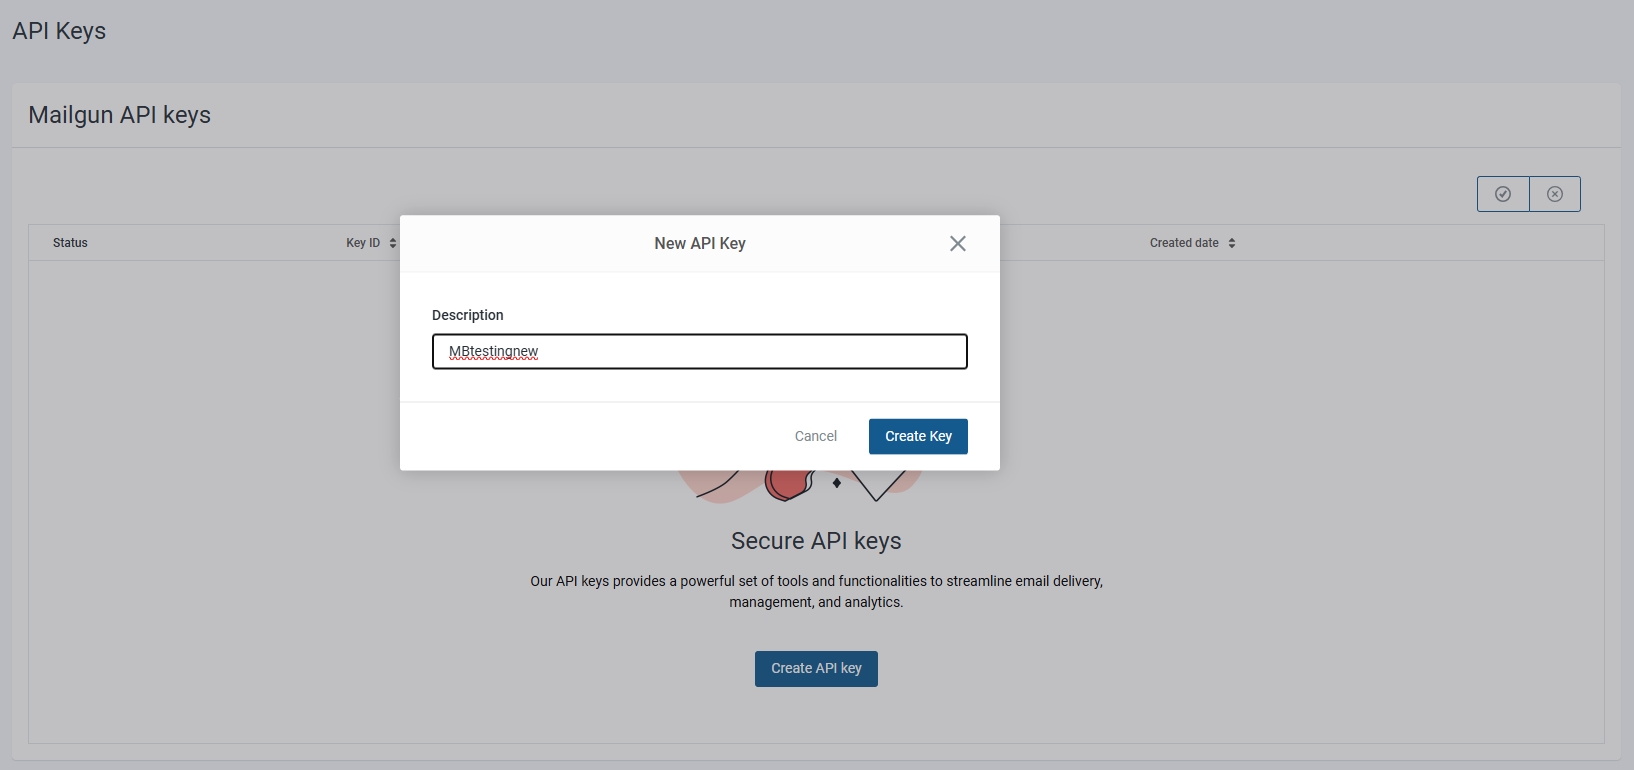Click the circled checkmark icon button
Image resolution: width=1634 pixels, height=770 pixels.
[x=1502, y=194]
